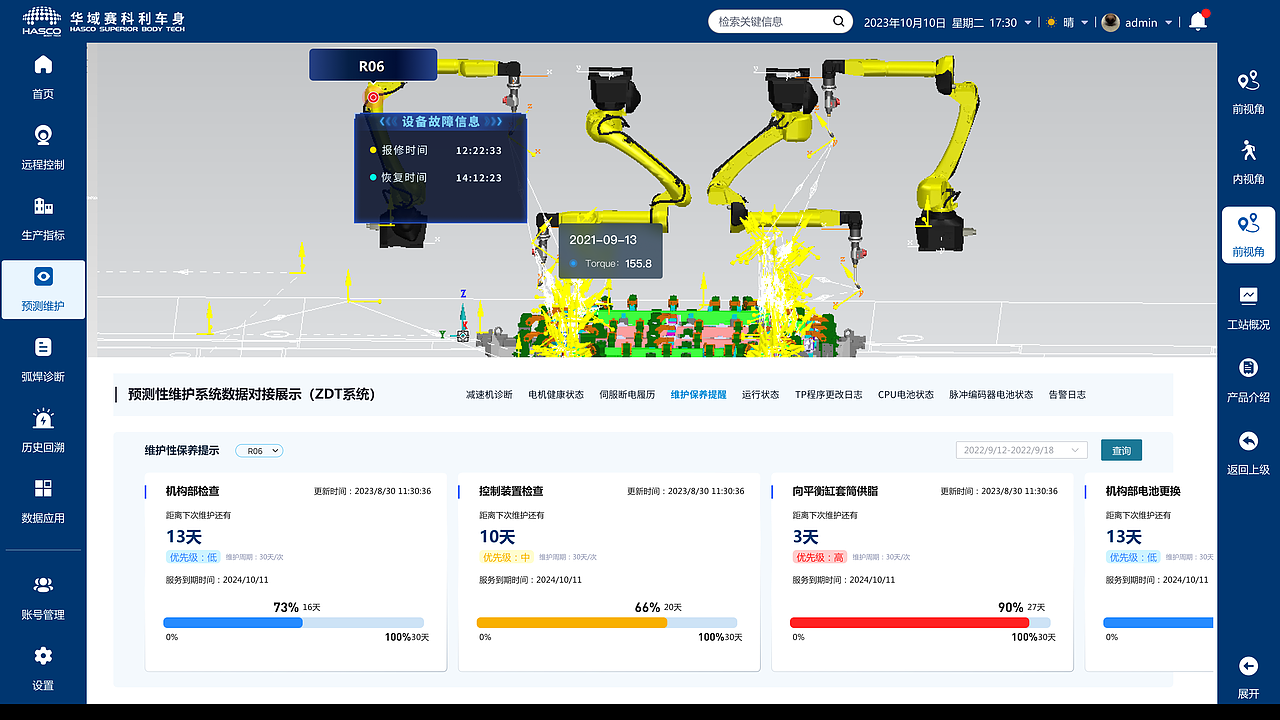Click 恢复时间 14:12:23 row

coord(436,178)
